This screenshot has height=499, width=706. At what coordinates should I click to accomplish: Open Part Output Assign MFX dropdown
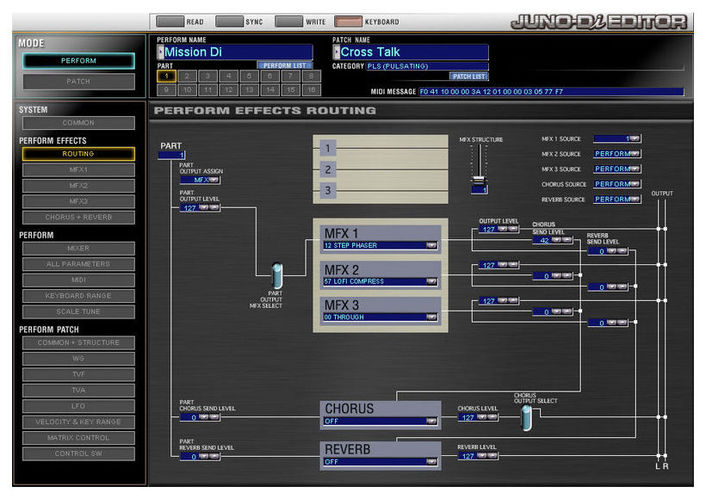pos(200,180)
